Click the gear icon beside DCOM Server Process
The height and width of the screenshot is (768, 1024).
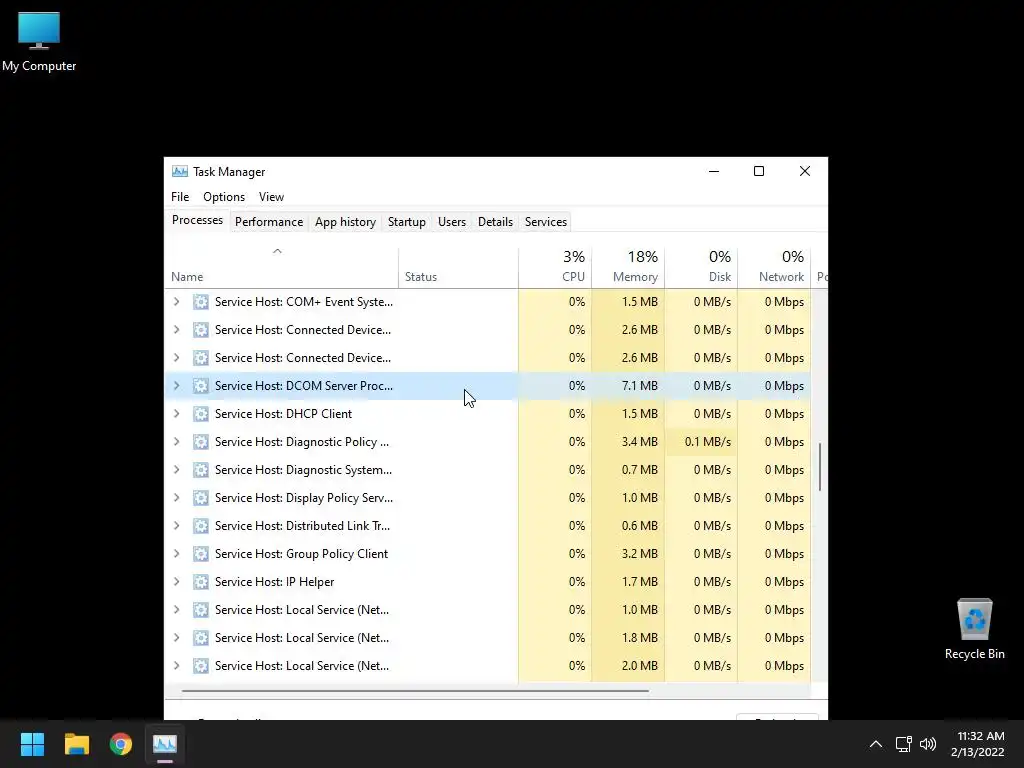coord(200,385)
